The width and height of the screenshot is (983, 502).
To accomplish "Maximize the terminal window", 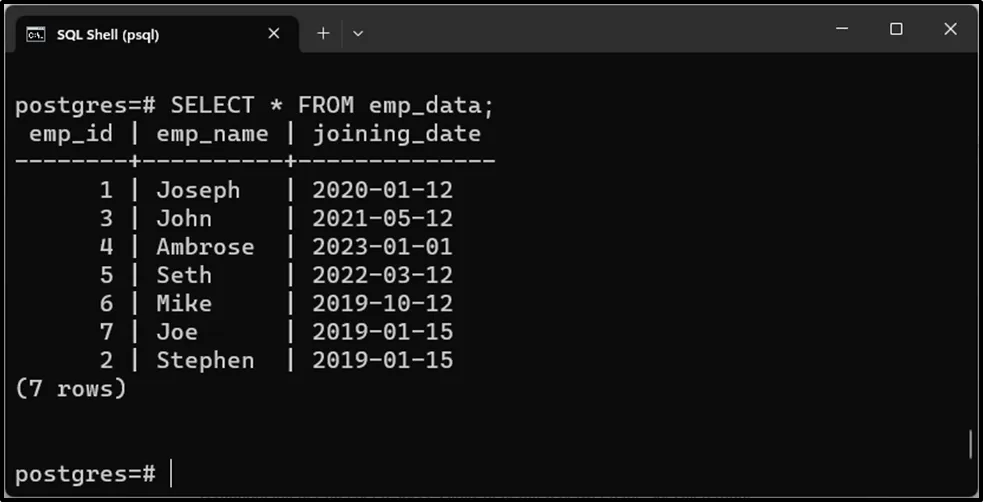I will coord(896,29).
